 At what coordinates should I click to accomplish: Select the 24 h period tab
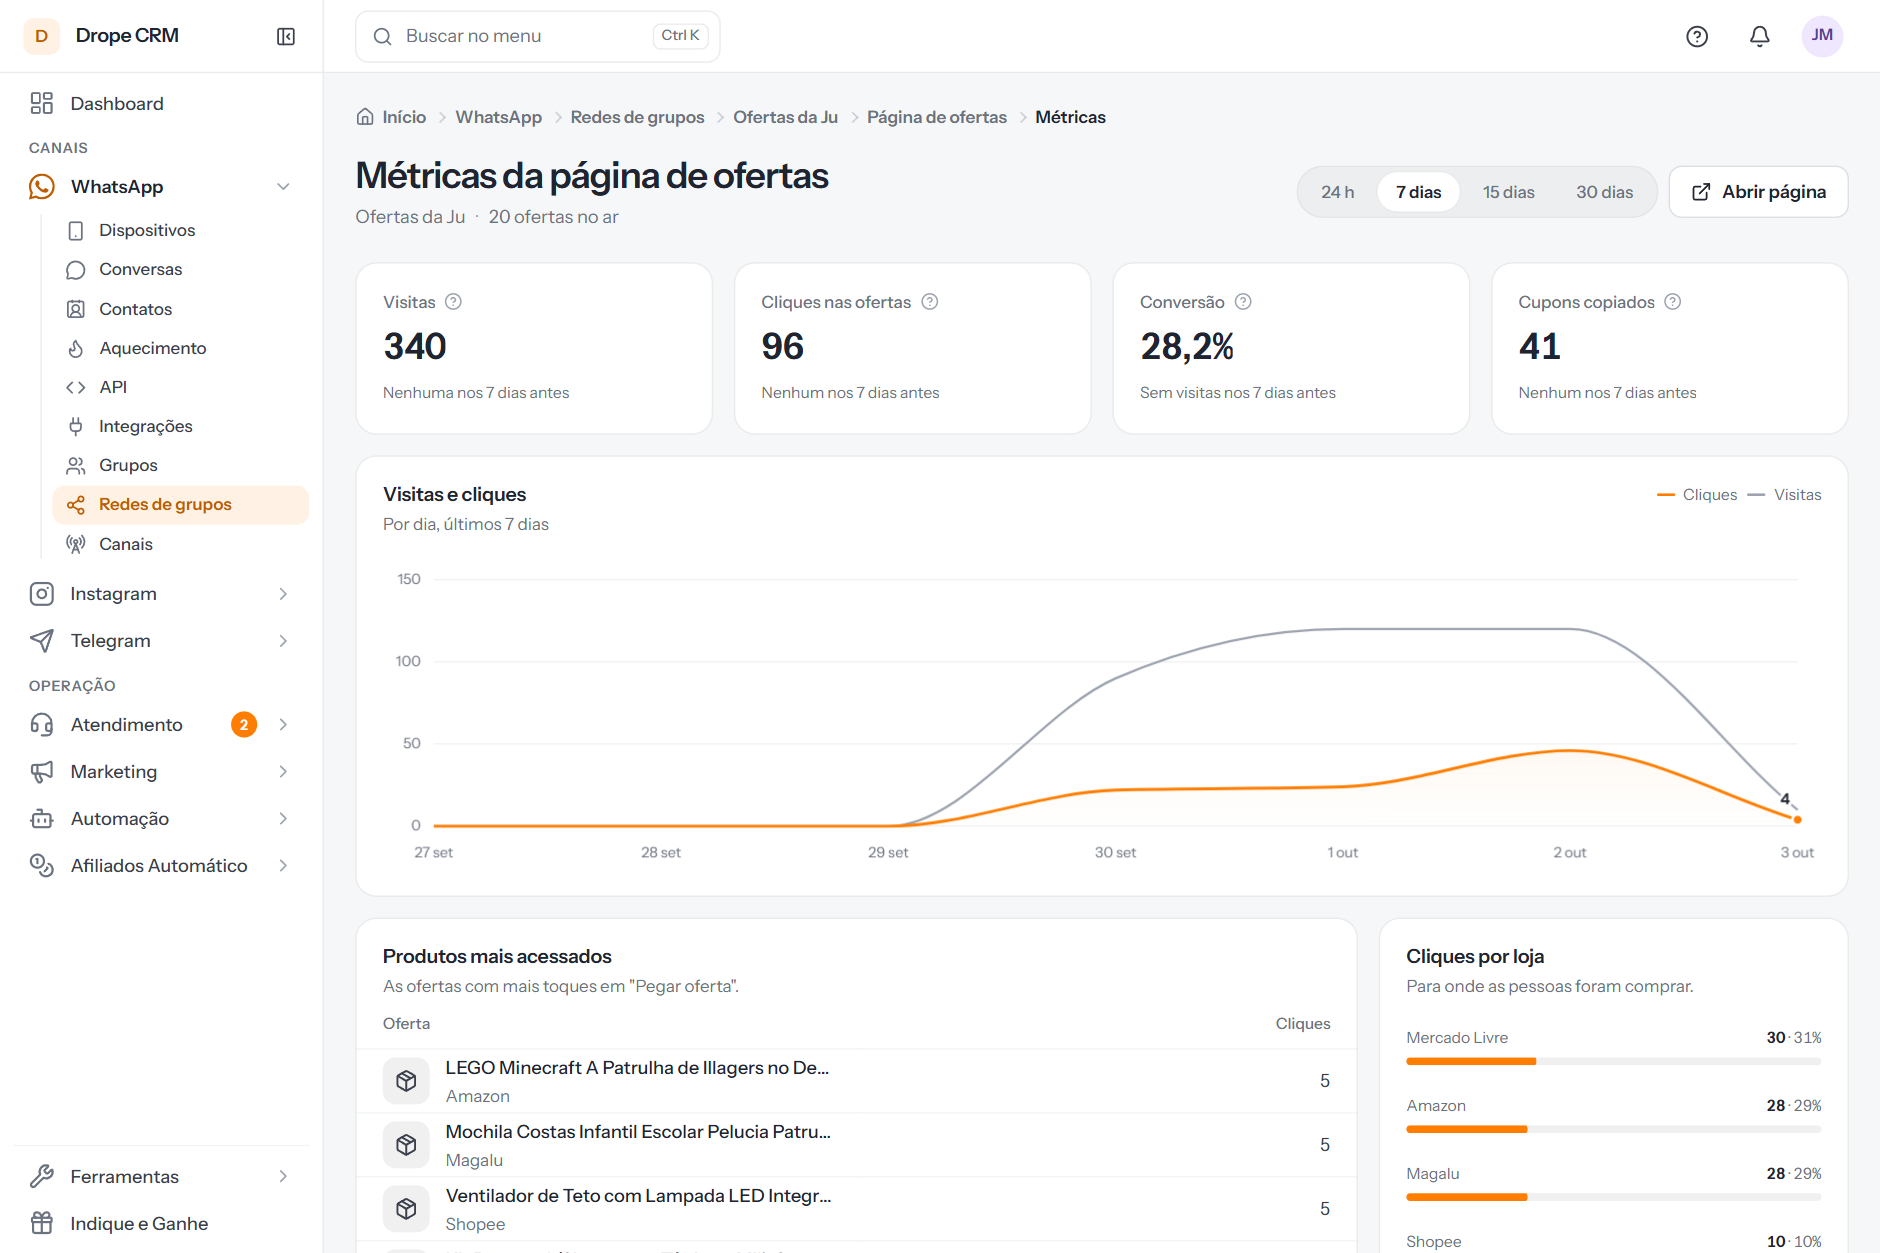click(1337, 192)
